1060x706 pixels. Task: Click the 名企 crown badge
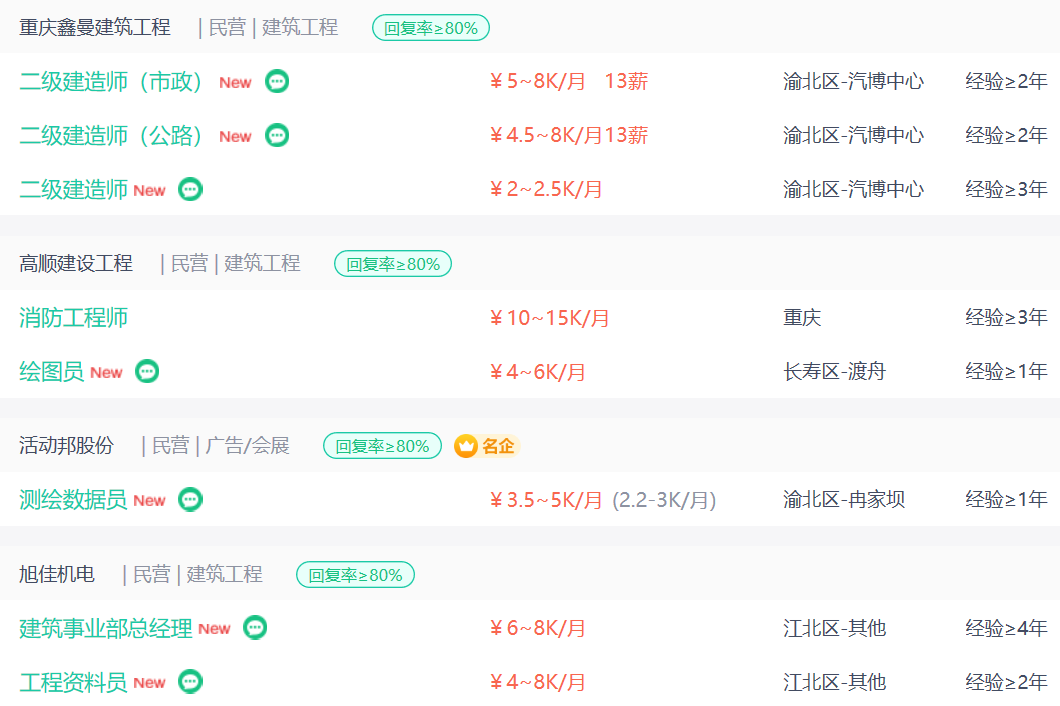(x=485, y=446)
